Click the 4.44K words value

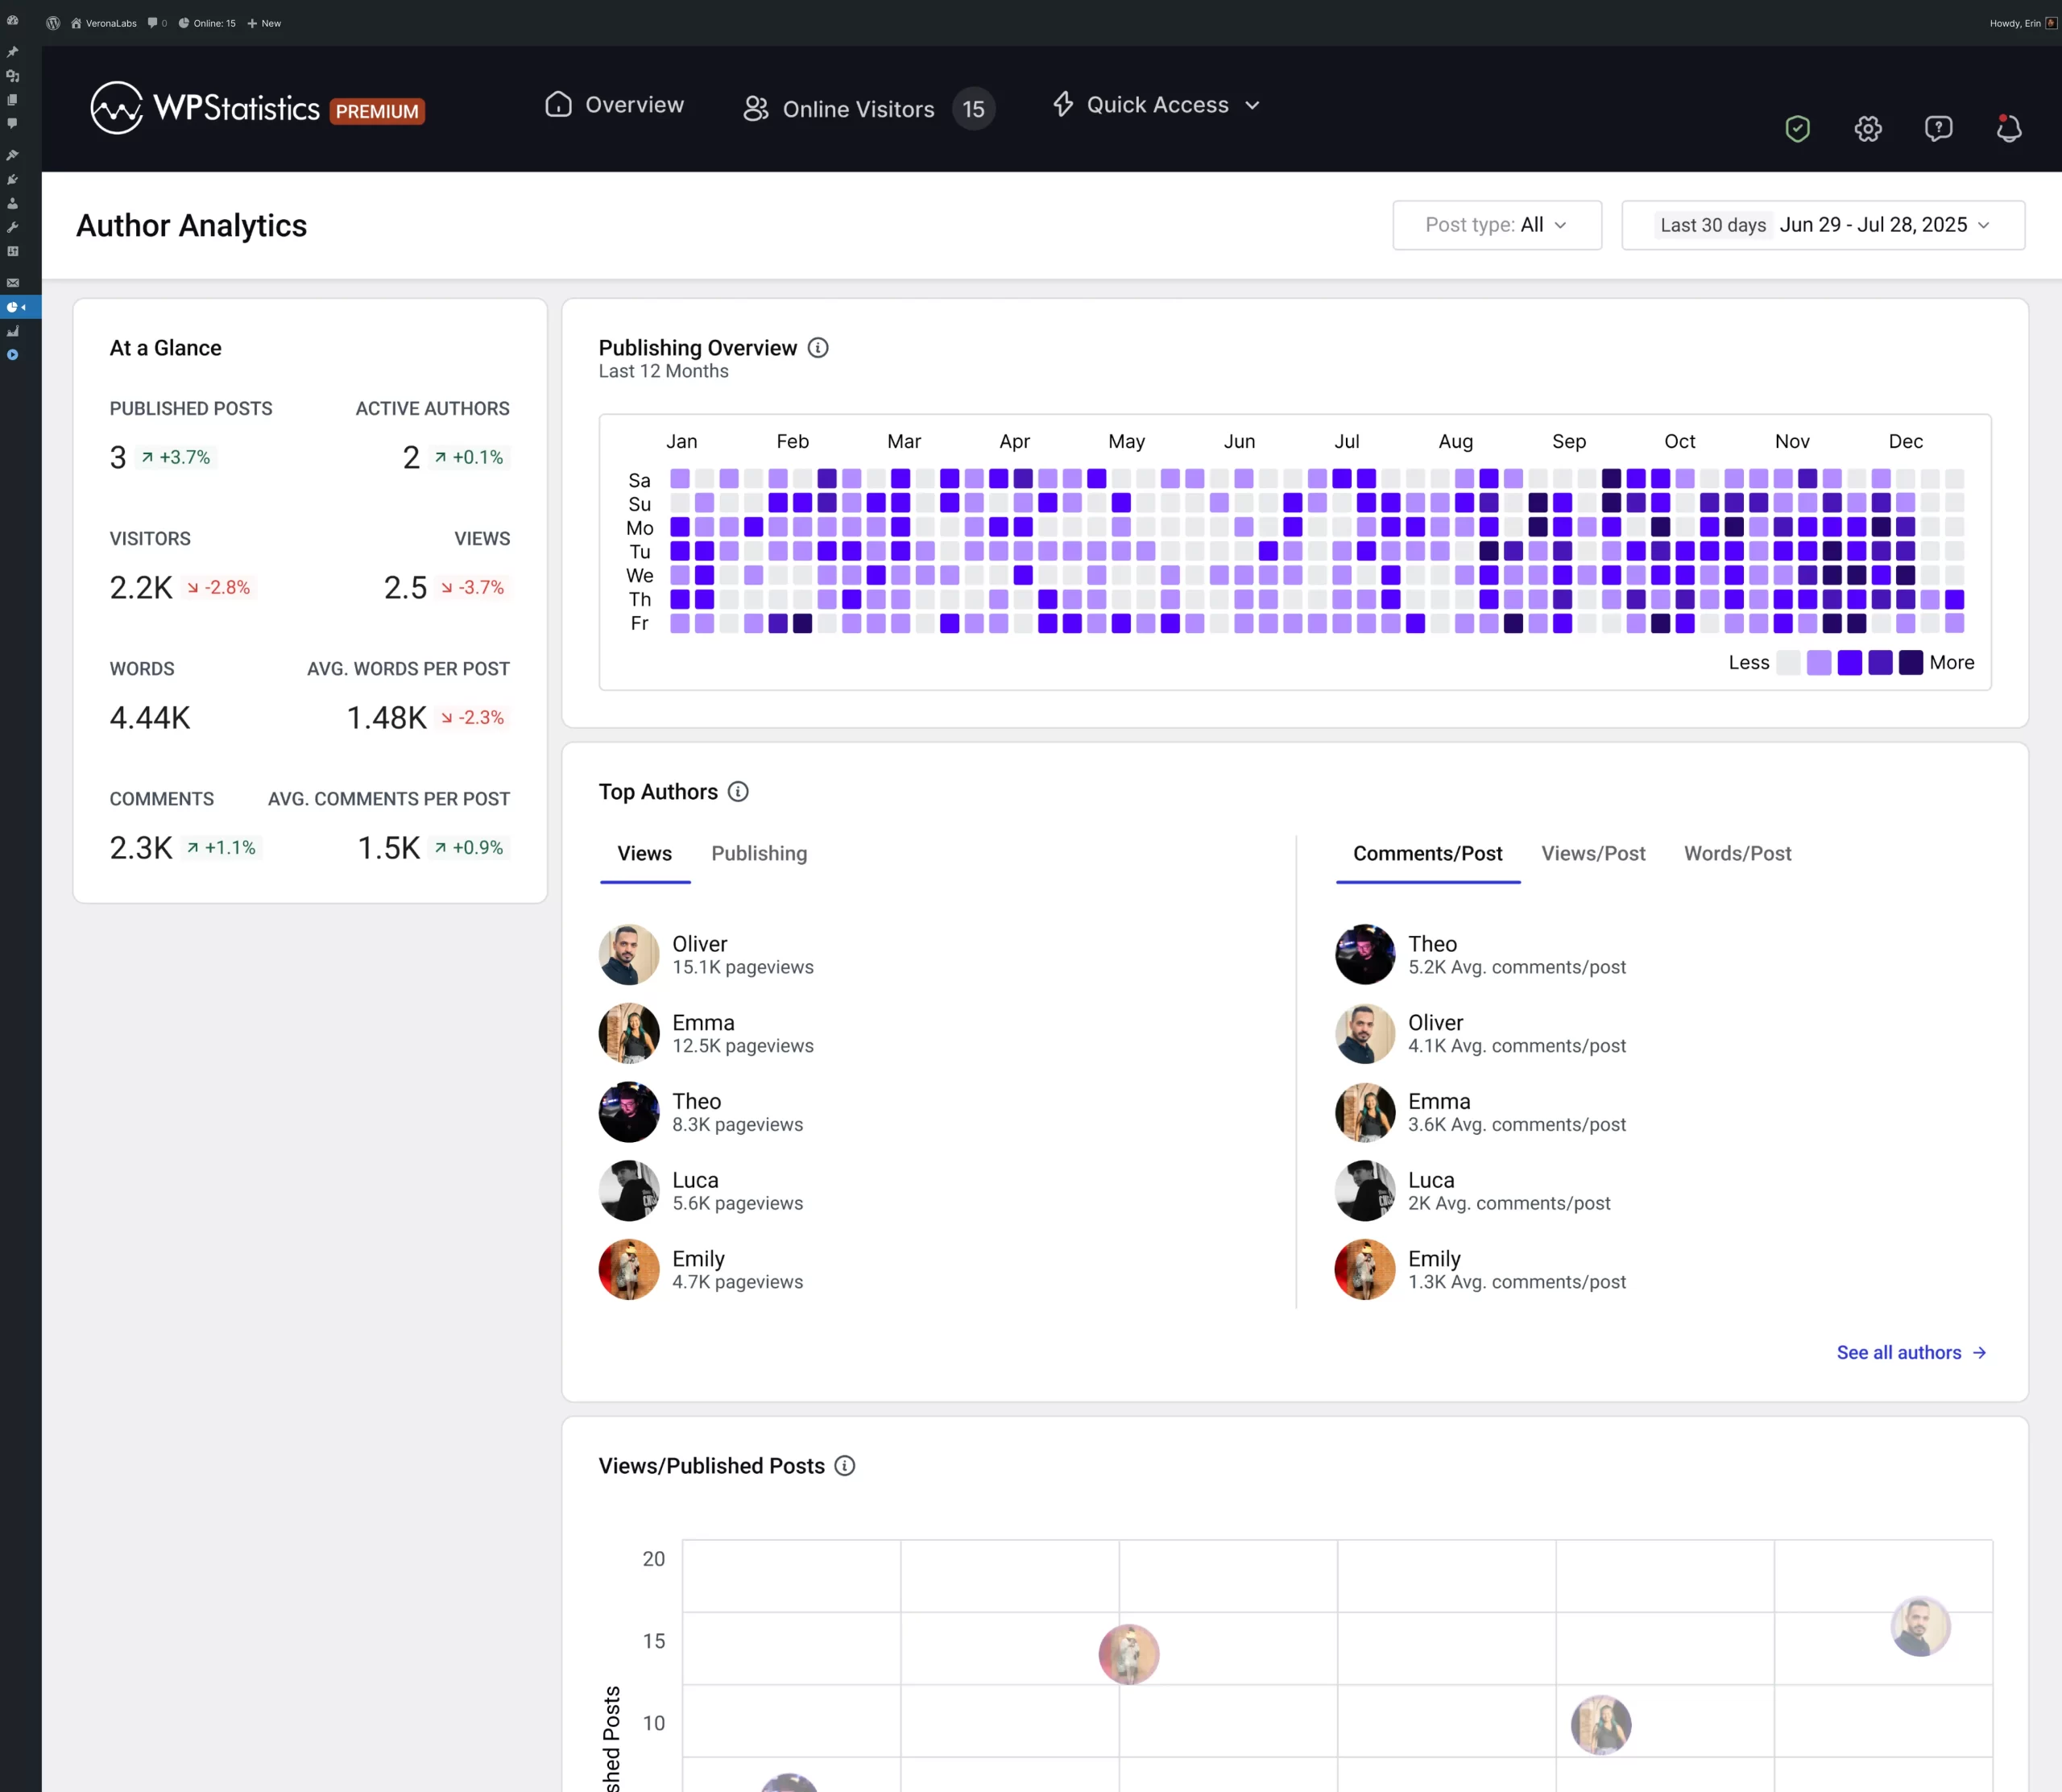[x=150, y=718]
